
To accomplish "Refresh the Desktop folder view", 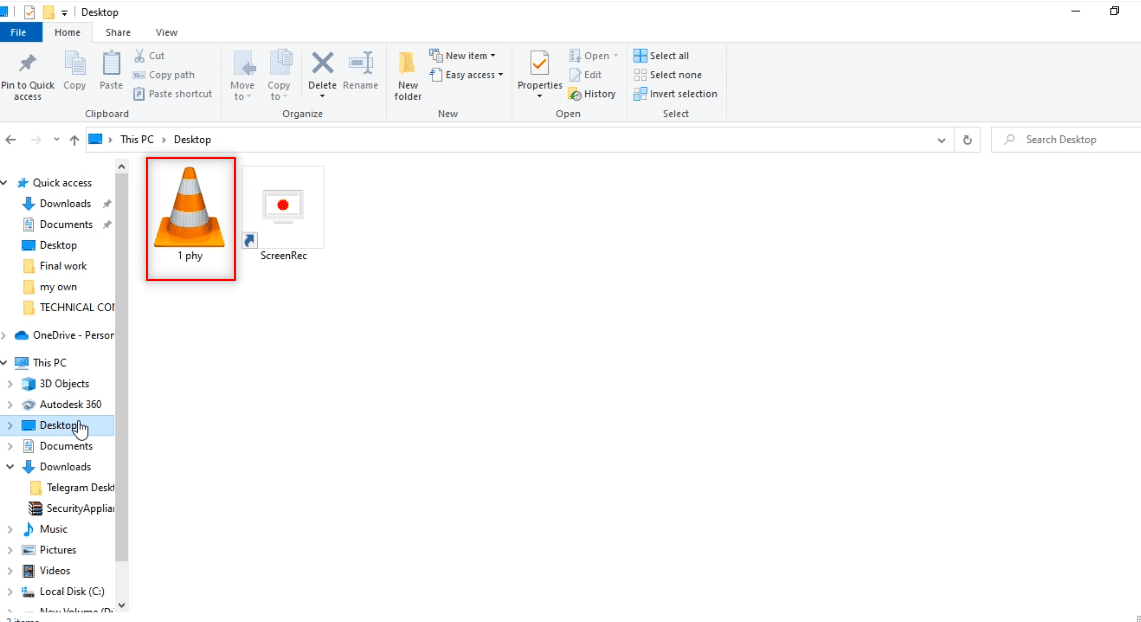I will point(967,140).
